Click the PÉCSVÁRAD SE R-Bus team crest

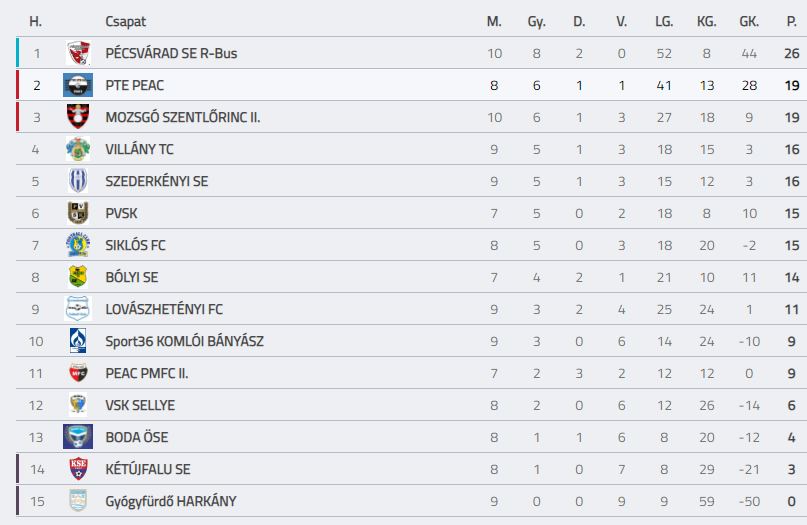click(x=78, y=53)
